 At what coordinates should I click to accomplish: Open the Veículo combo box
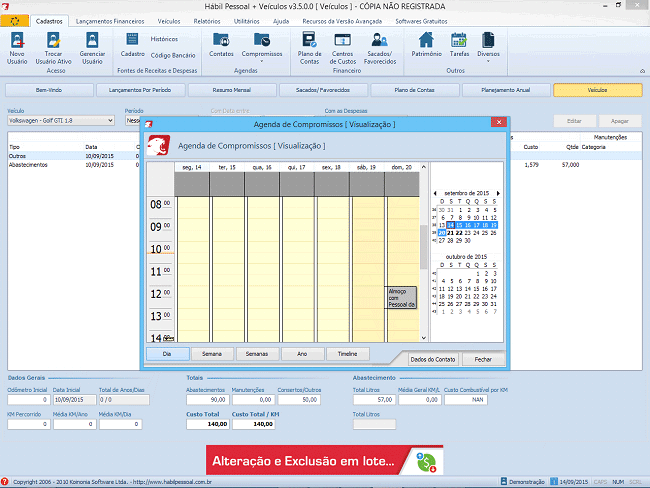[x=61, y=121]
